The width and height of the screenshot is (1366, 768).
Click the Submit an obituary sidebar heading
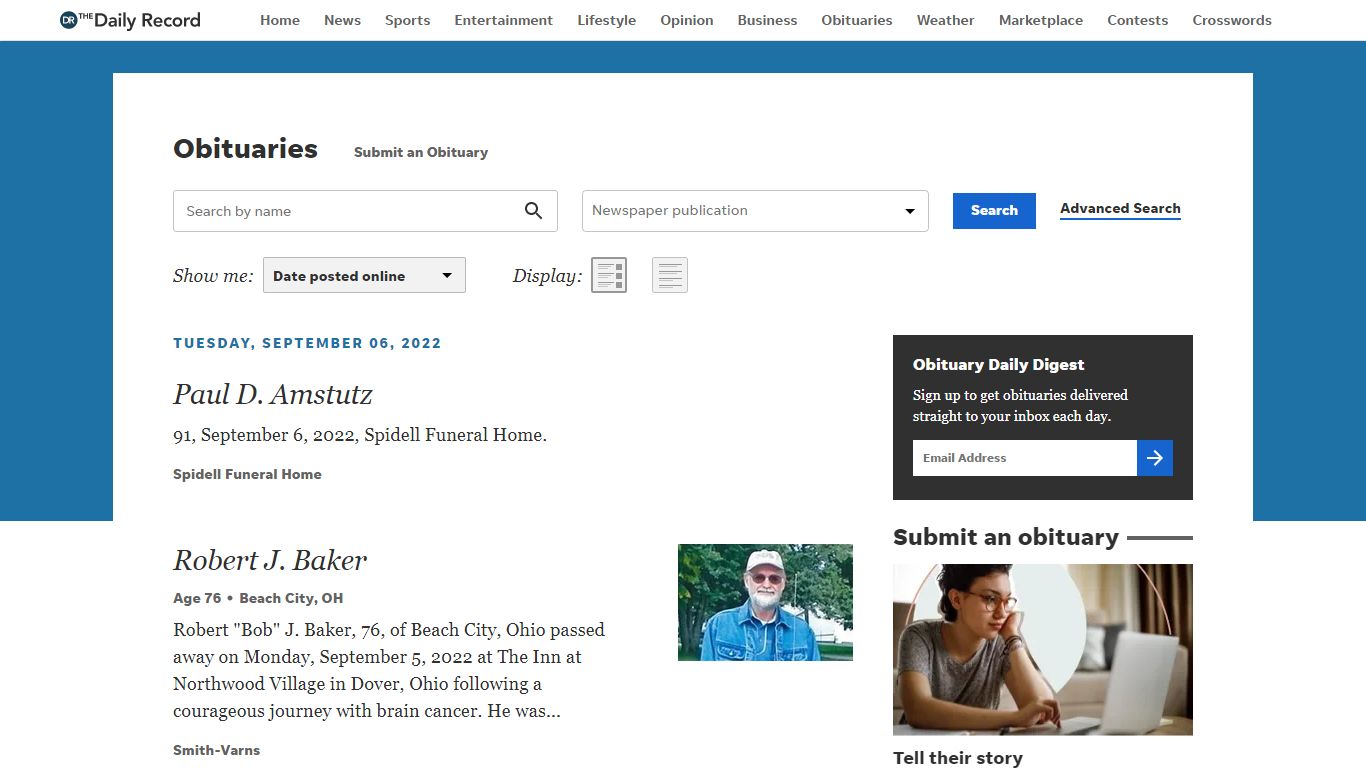point(1006,537)
